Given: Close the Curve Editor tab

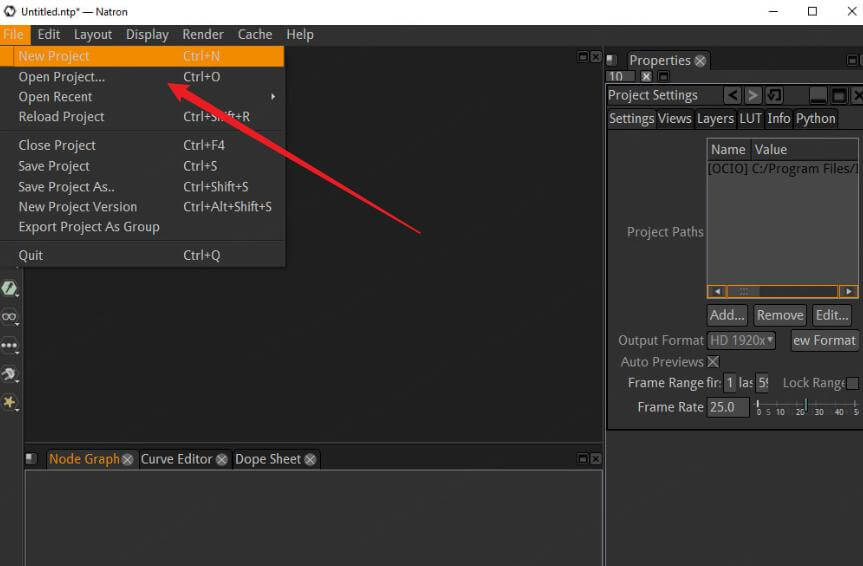Looking at the screenshot, I should point(222,459).
